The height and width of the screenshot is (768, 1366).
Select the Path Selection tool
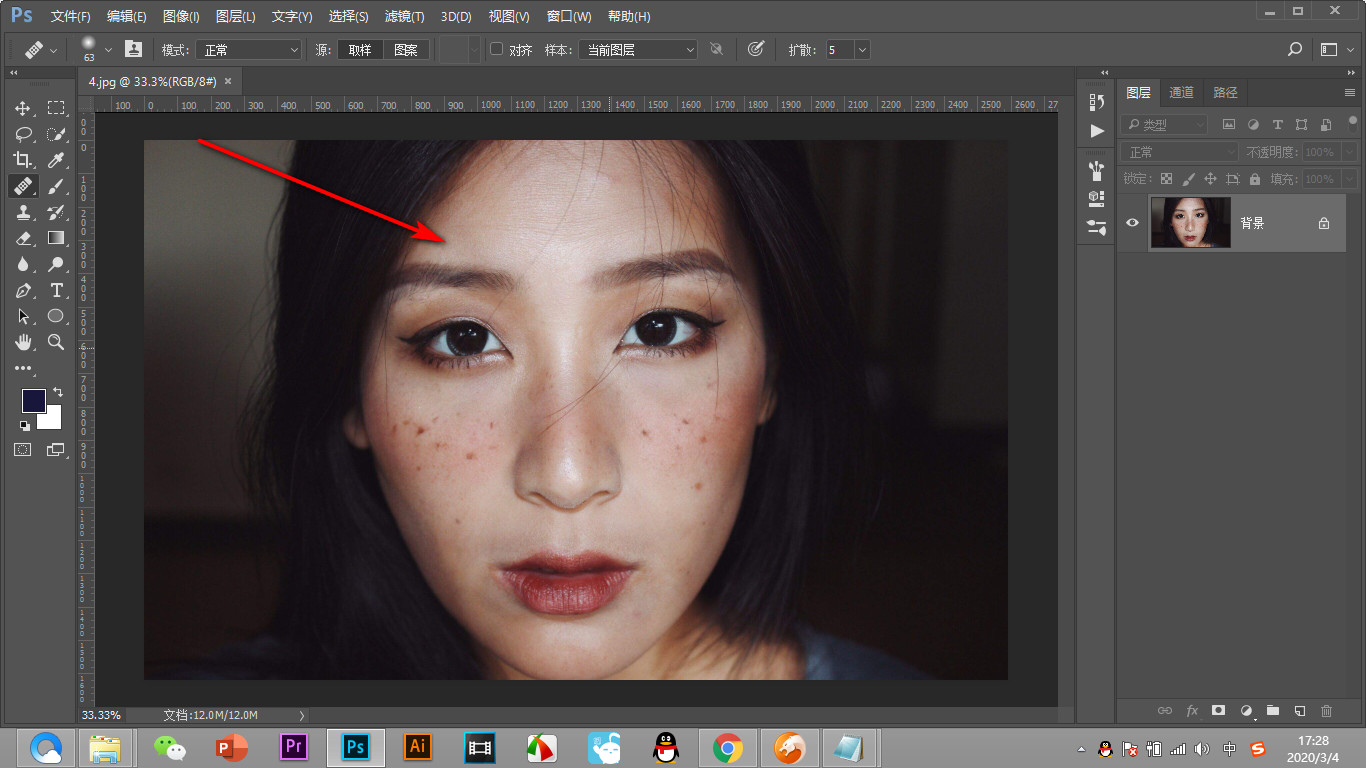pyautogui.click(x=23, y=316)
